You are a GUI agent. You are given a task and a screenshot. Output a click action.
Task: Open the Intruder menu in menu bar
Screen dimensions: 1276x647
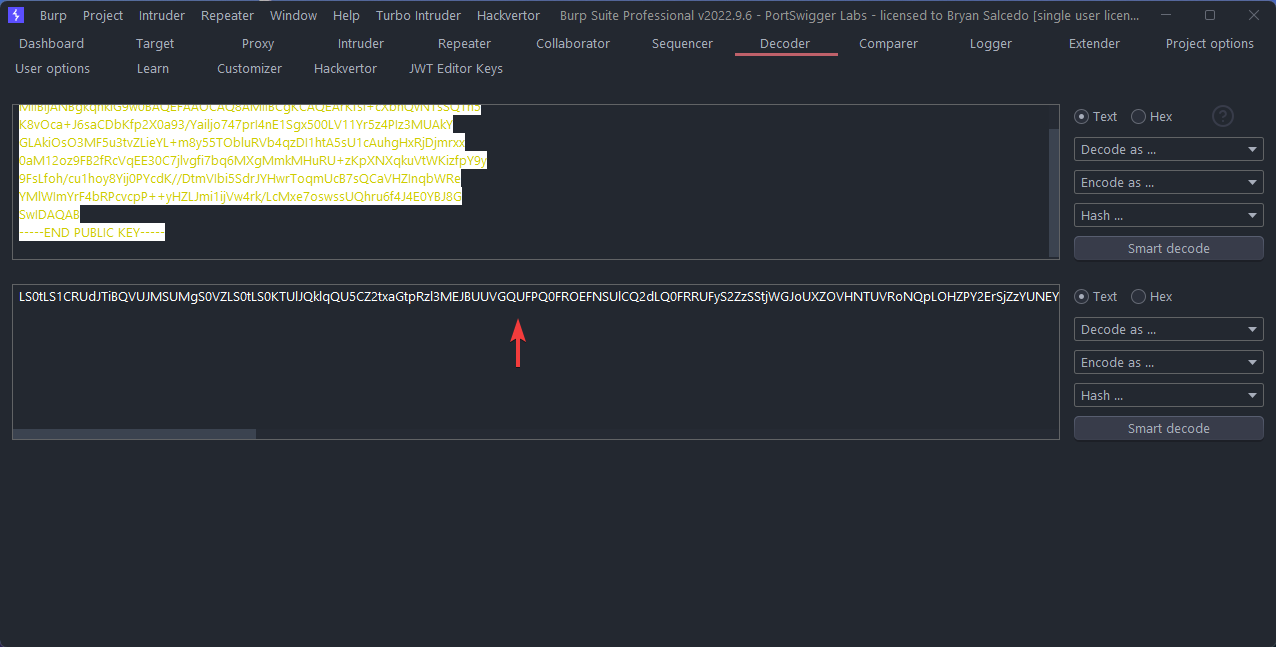click(161, 15)
